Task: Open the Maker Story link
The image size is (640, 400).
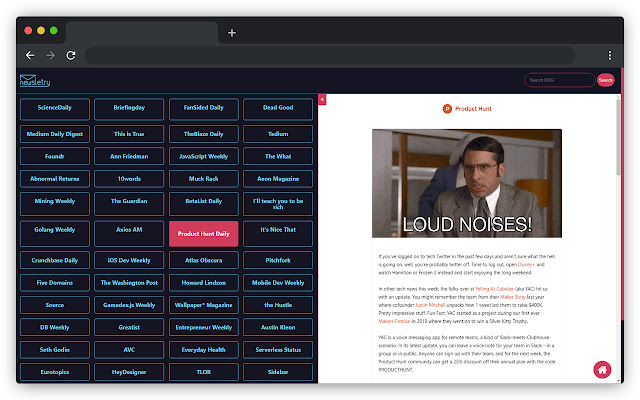Action: (513, 297)
